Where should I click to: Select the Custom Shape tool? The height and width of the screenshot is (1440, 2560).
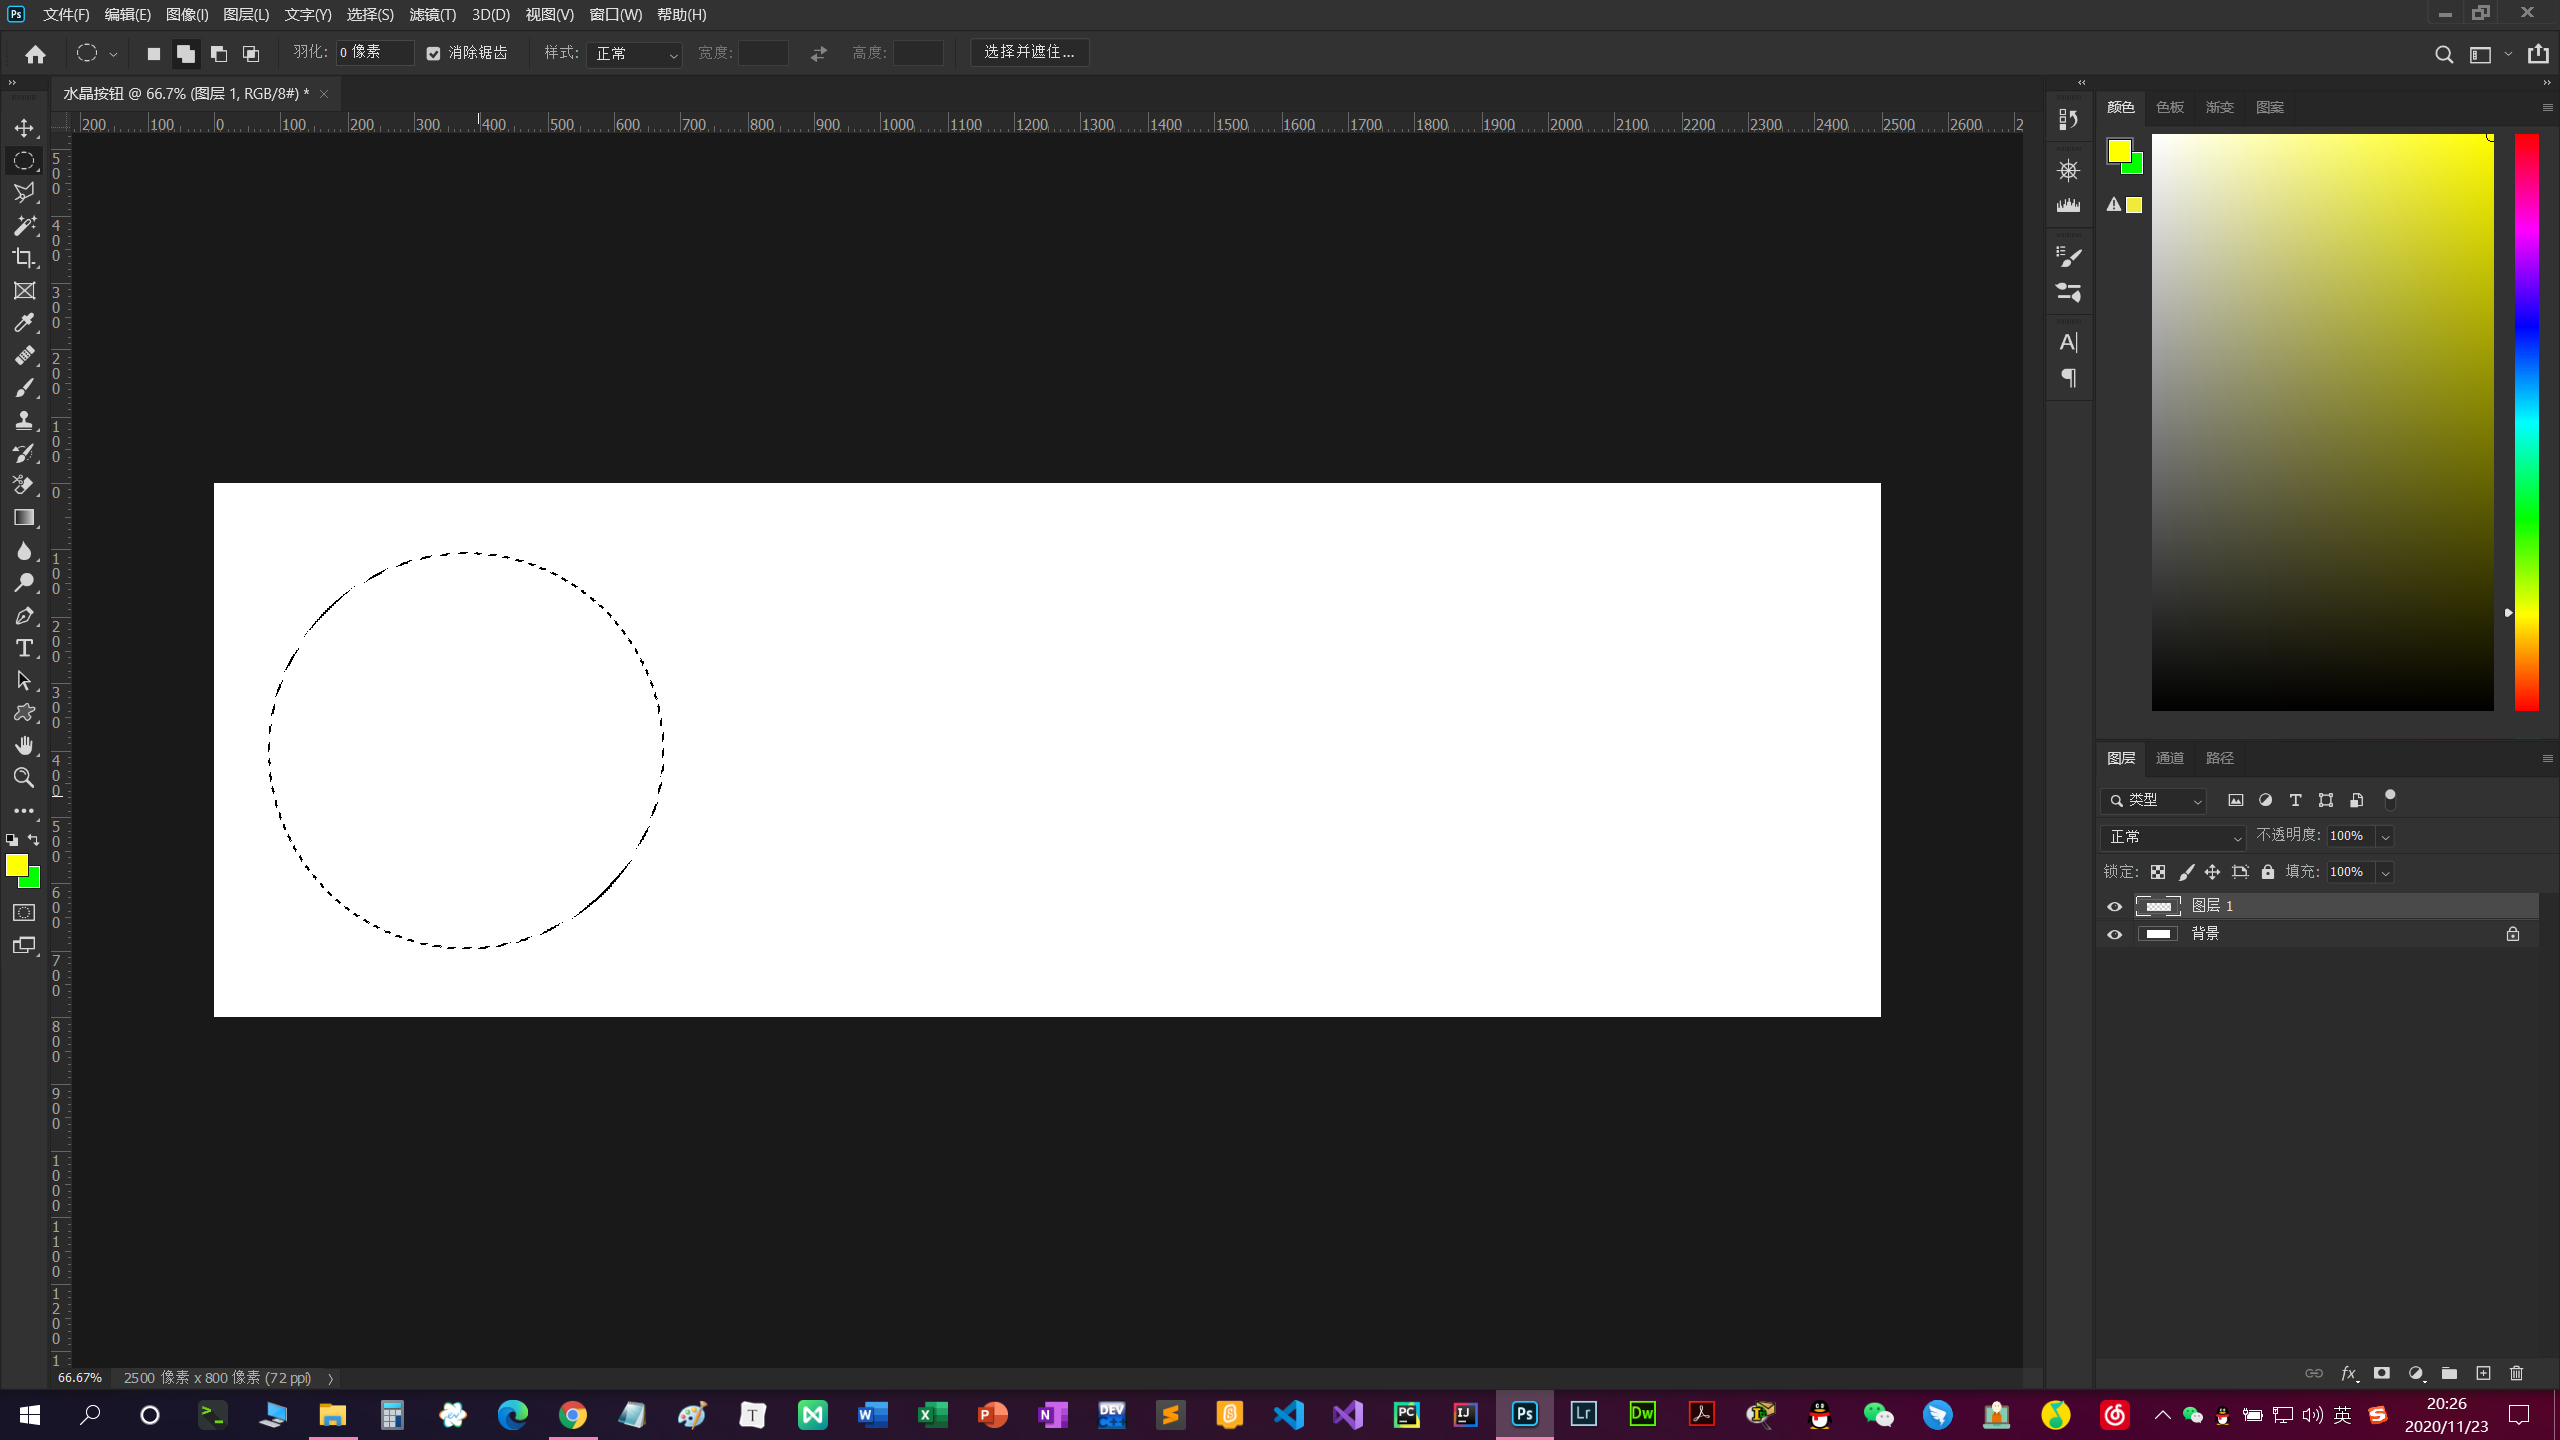(x=24, y=713)
